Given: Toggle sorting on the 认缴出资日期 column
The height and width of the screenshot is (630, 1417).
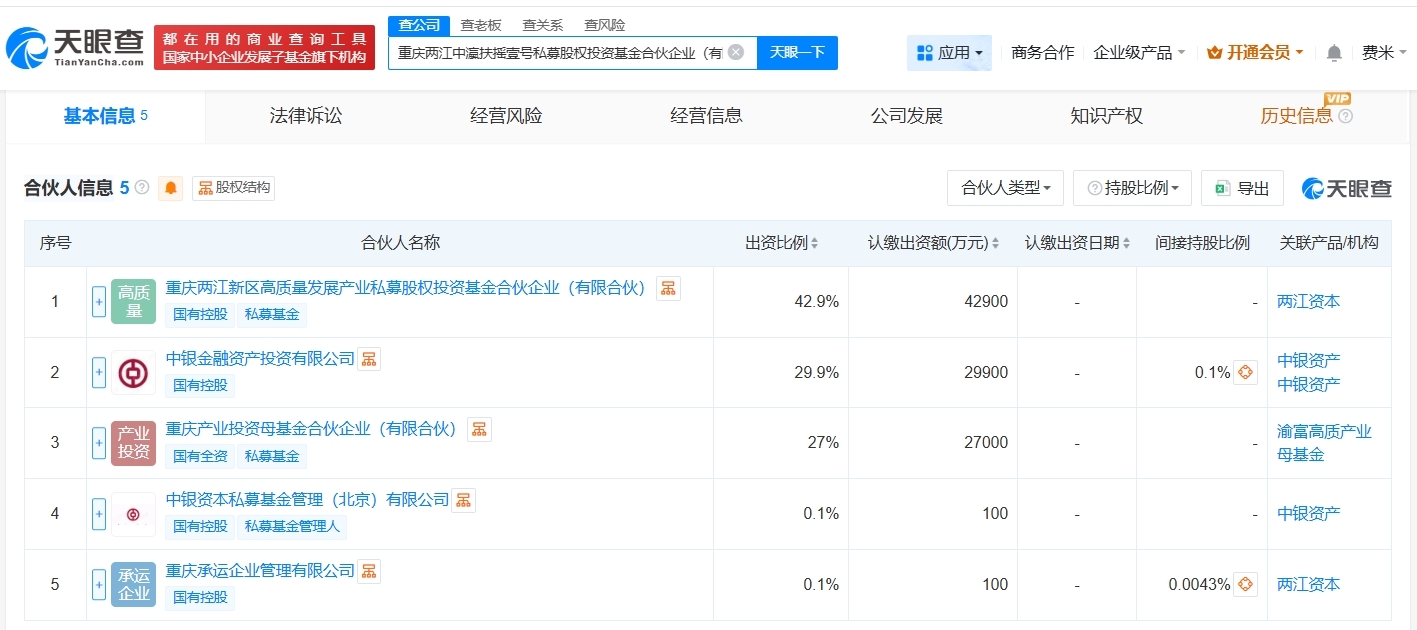Looking at the screenshot, I should [1128, 242].
